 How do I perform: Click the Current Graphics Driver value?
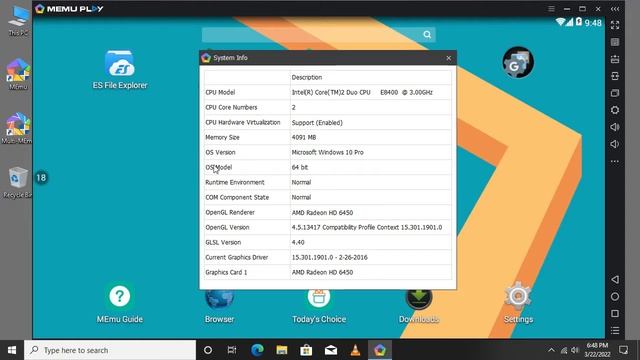[329, 258]
